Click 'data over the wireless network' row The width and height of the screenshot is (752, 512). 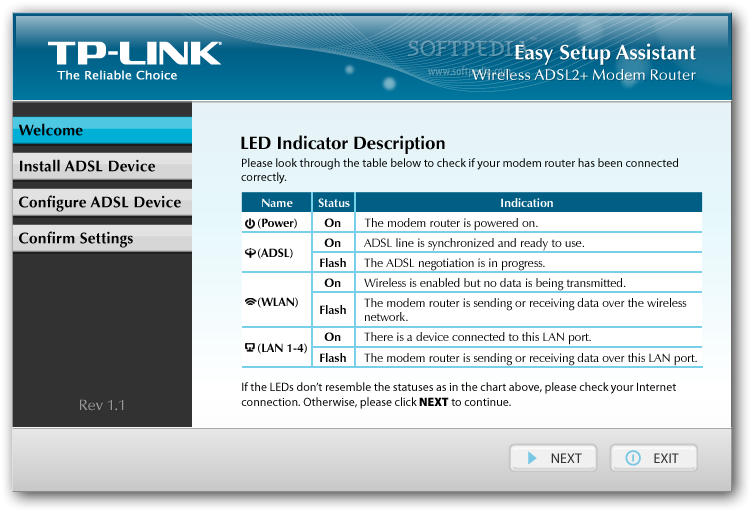(x=525, y=310)
